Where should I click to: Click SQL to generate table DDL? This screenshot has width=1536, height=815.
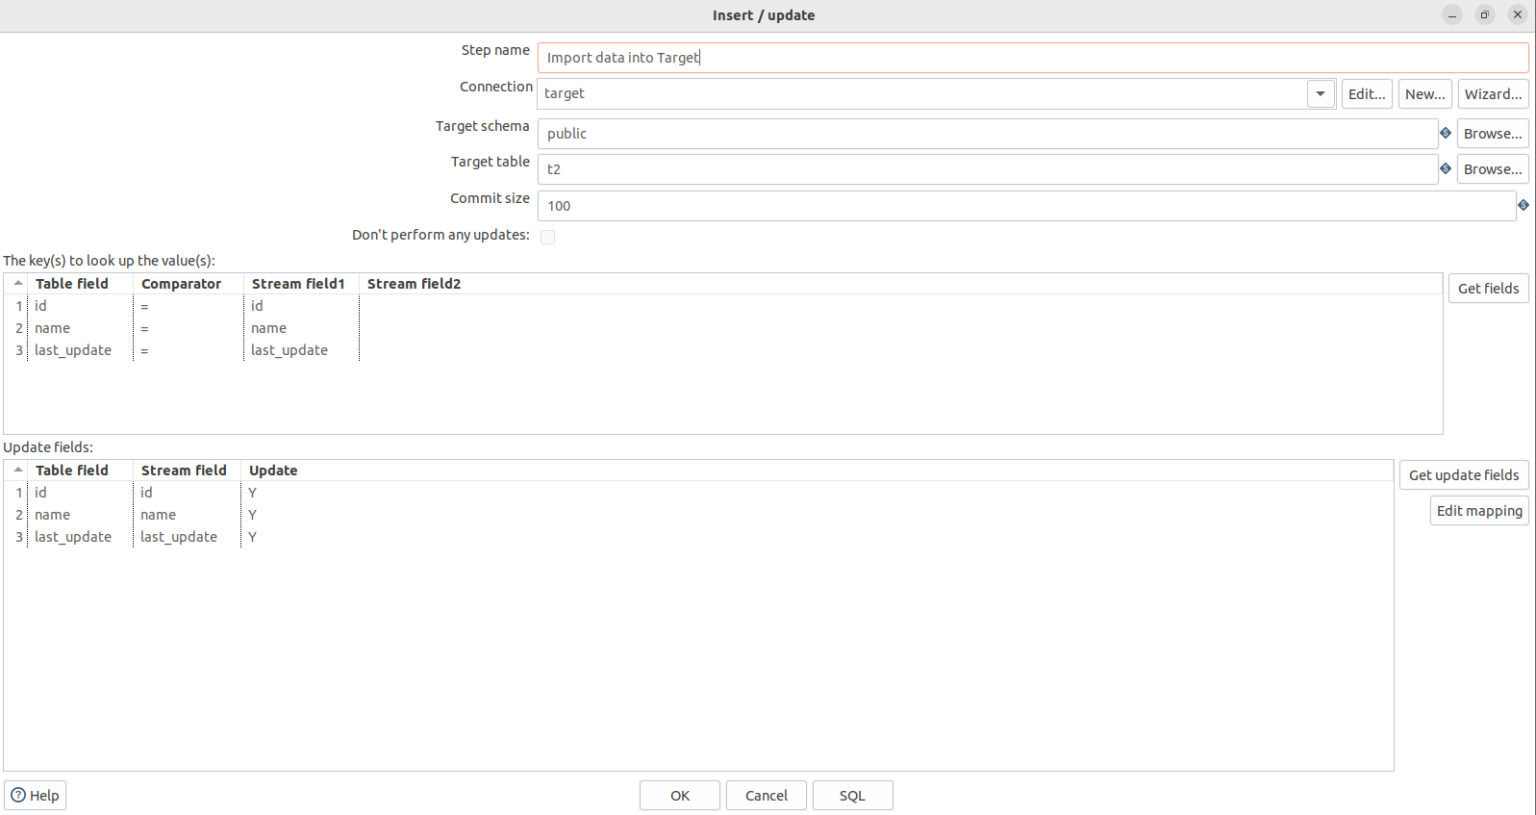pos(852,795)
